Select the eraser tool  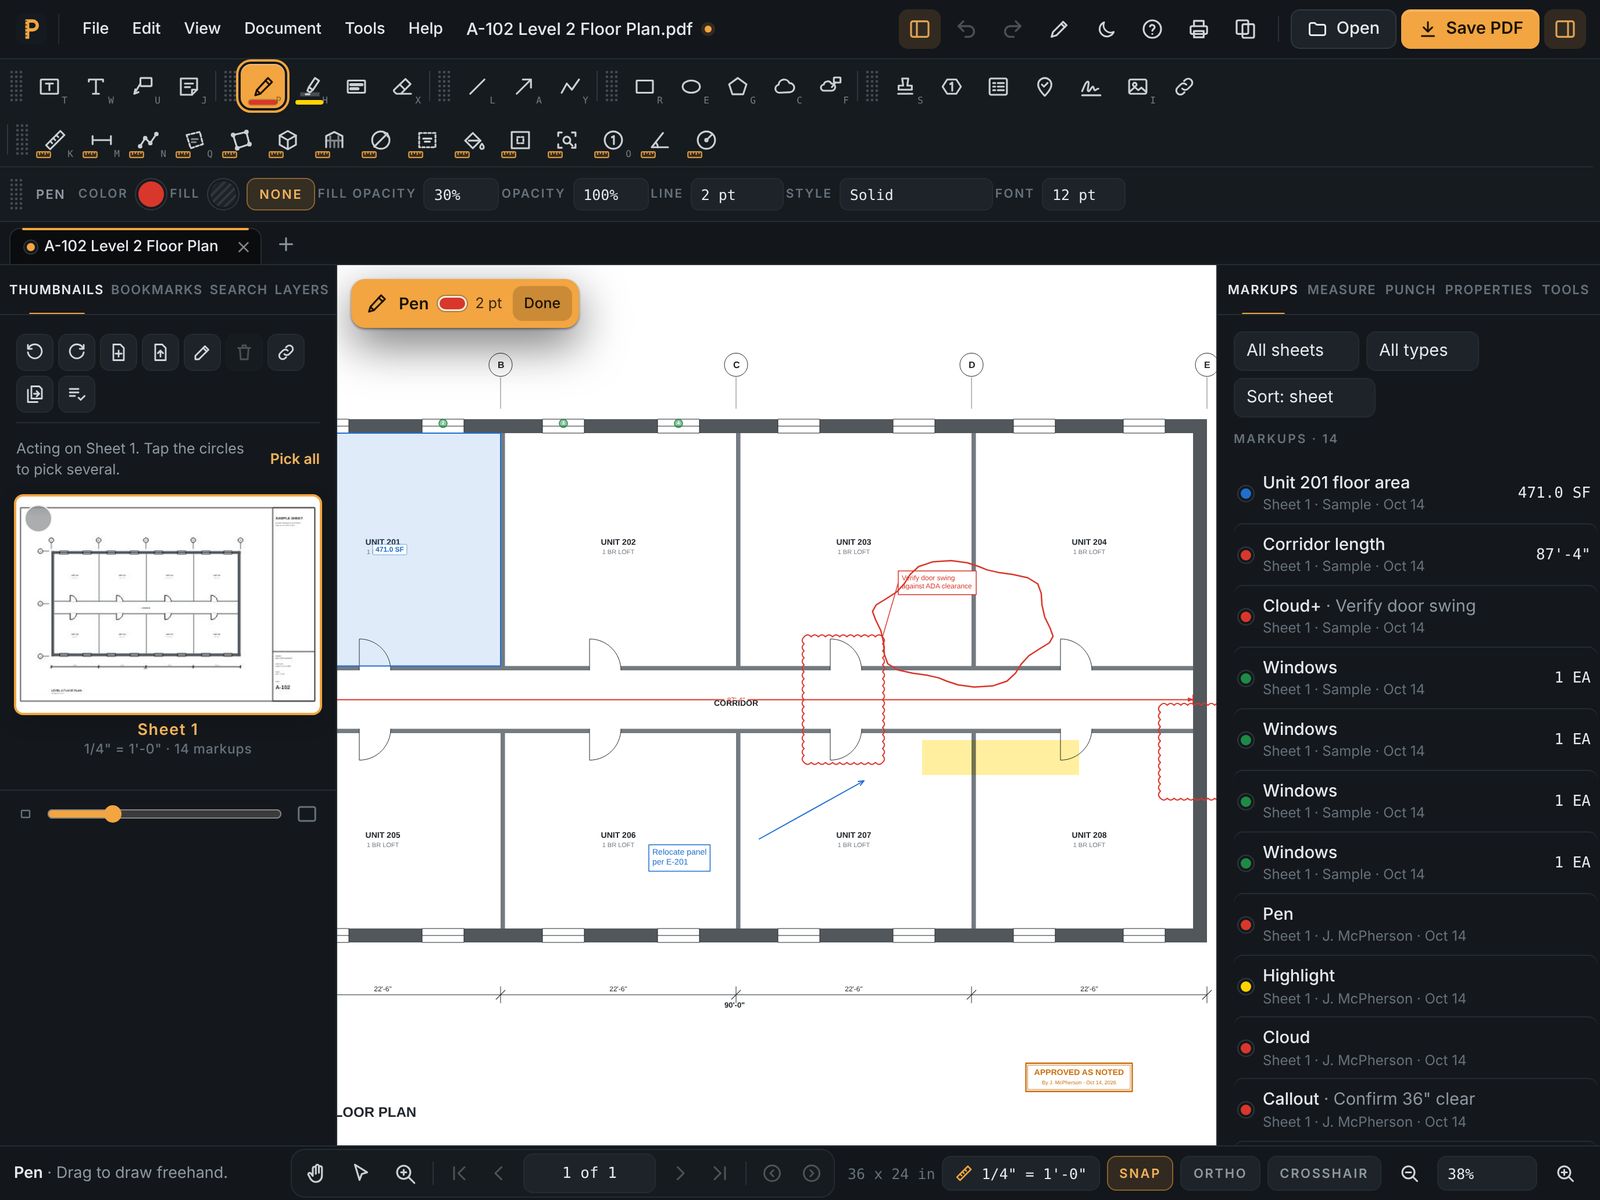403,87
